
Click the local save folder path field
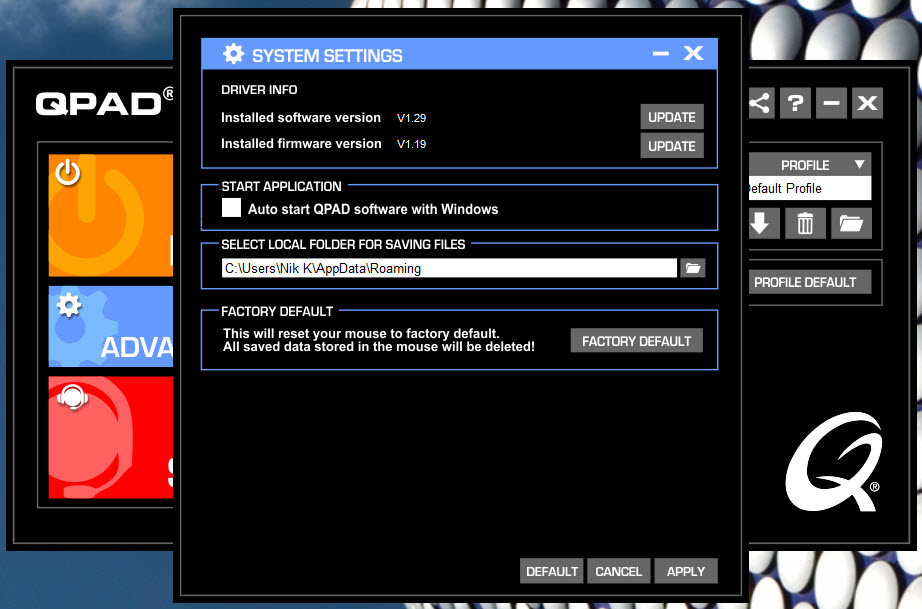449,268
